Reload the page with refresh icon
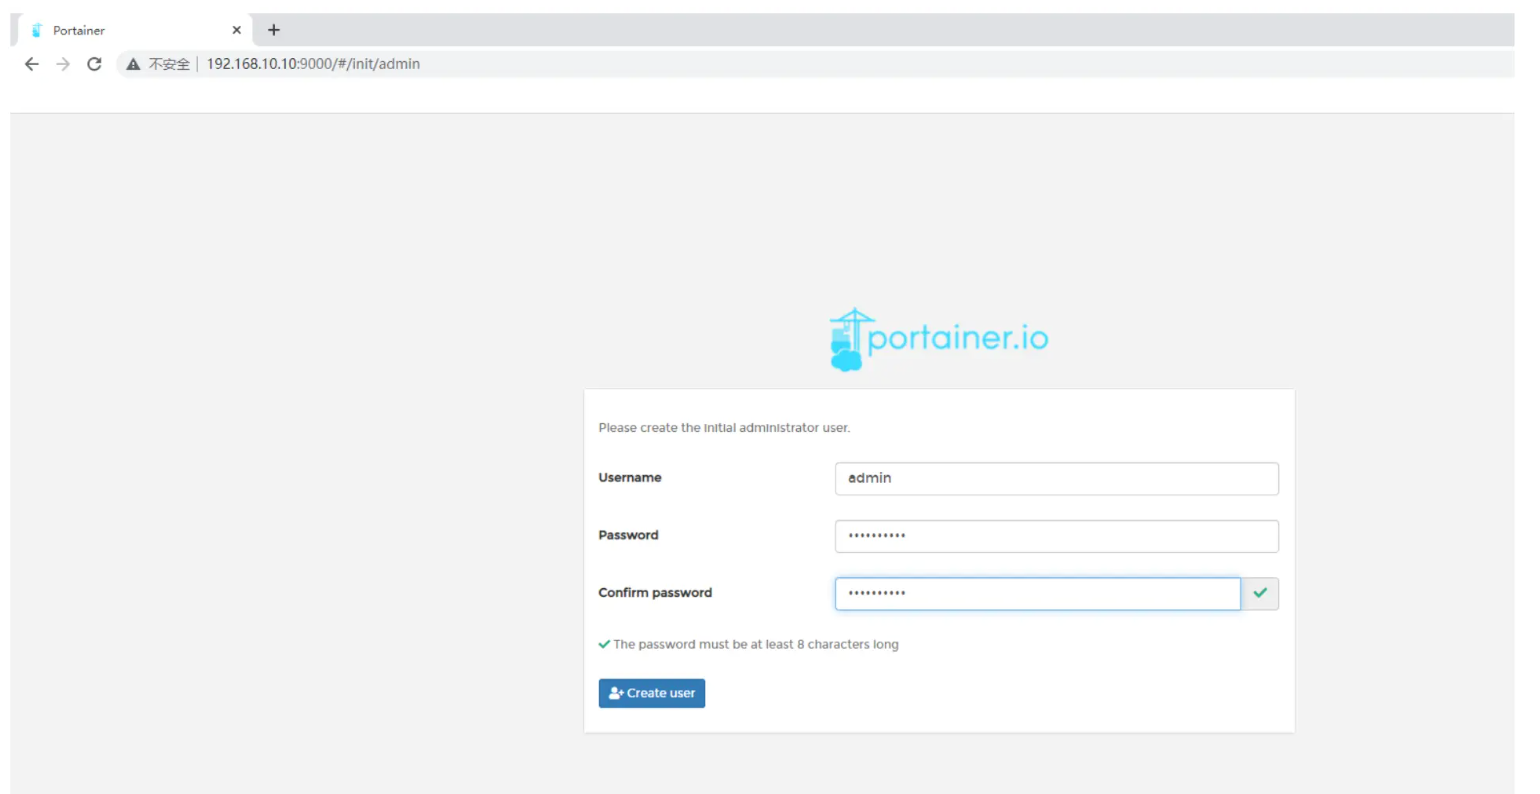Viewport: 1540px width, 794px height. click(x=94, y=64)
